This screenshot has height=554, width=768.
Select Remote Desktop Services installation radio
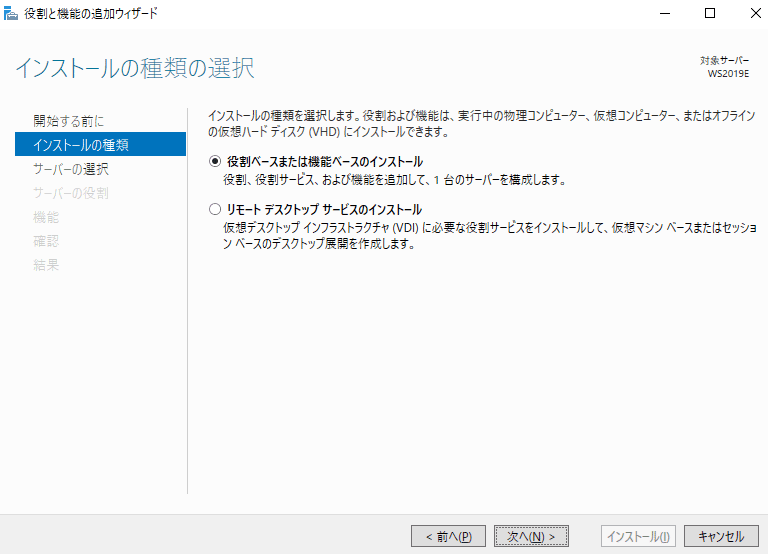click(x=215, y=210)
